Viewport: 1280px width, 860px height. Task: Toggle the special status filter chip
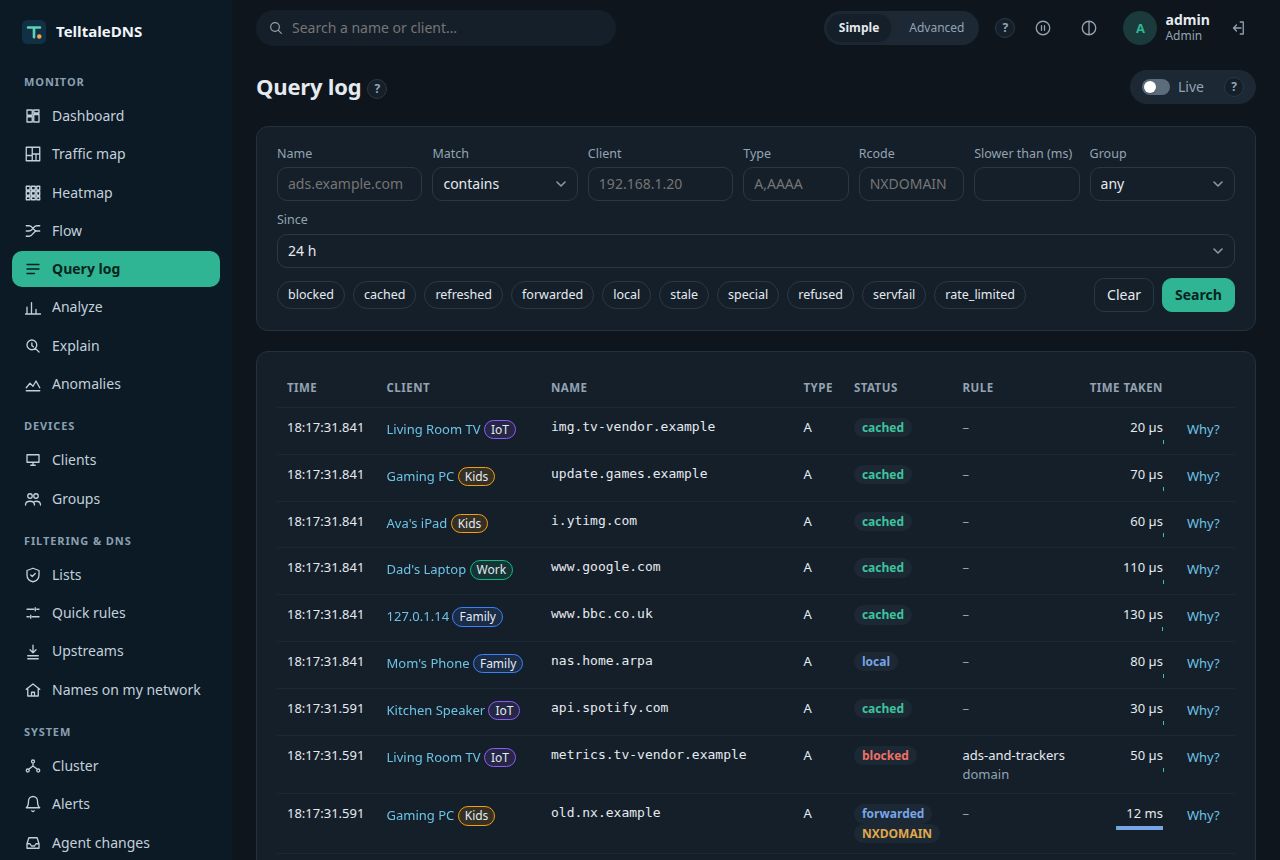[x=748, y=295]
